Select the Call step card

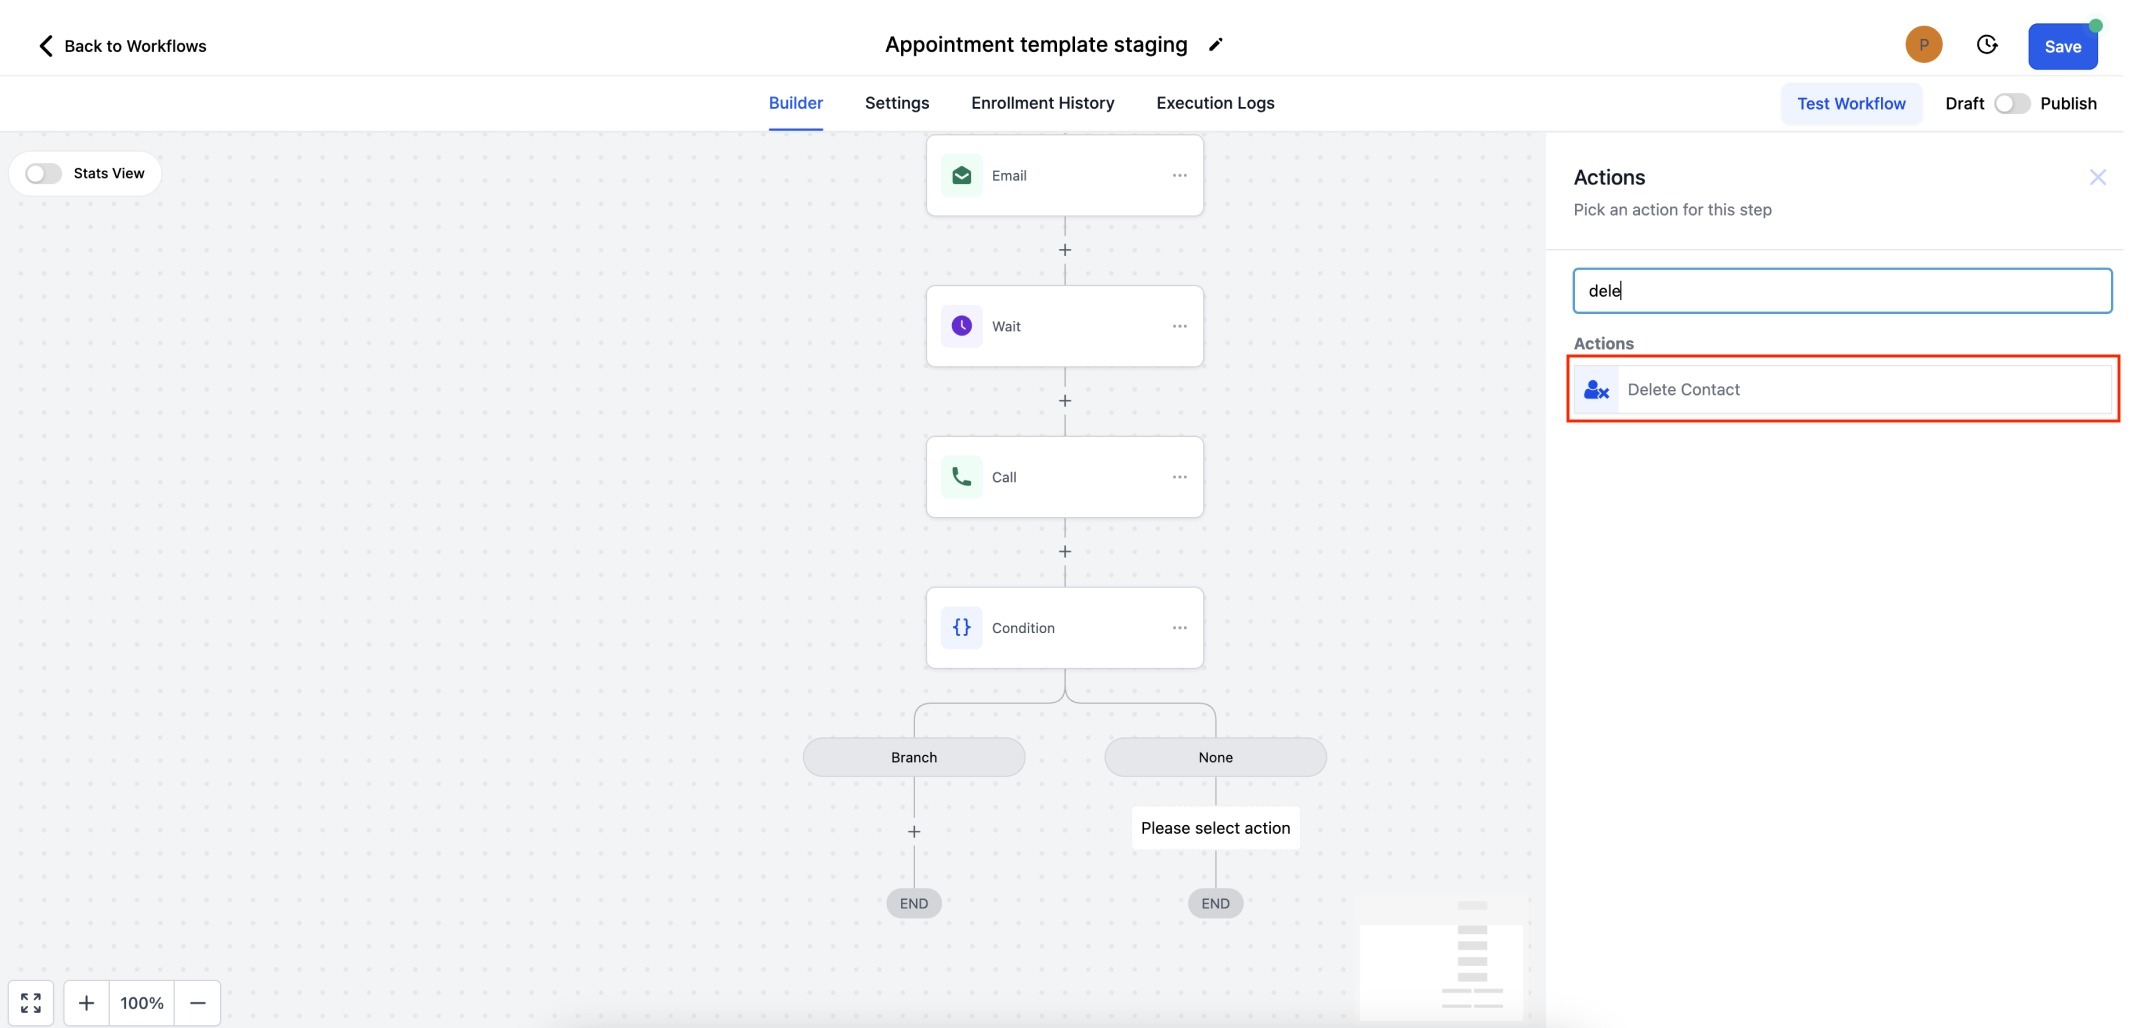[x=1065, y=477]
